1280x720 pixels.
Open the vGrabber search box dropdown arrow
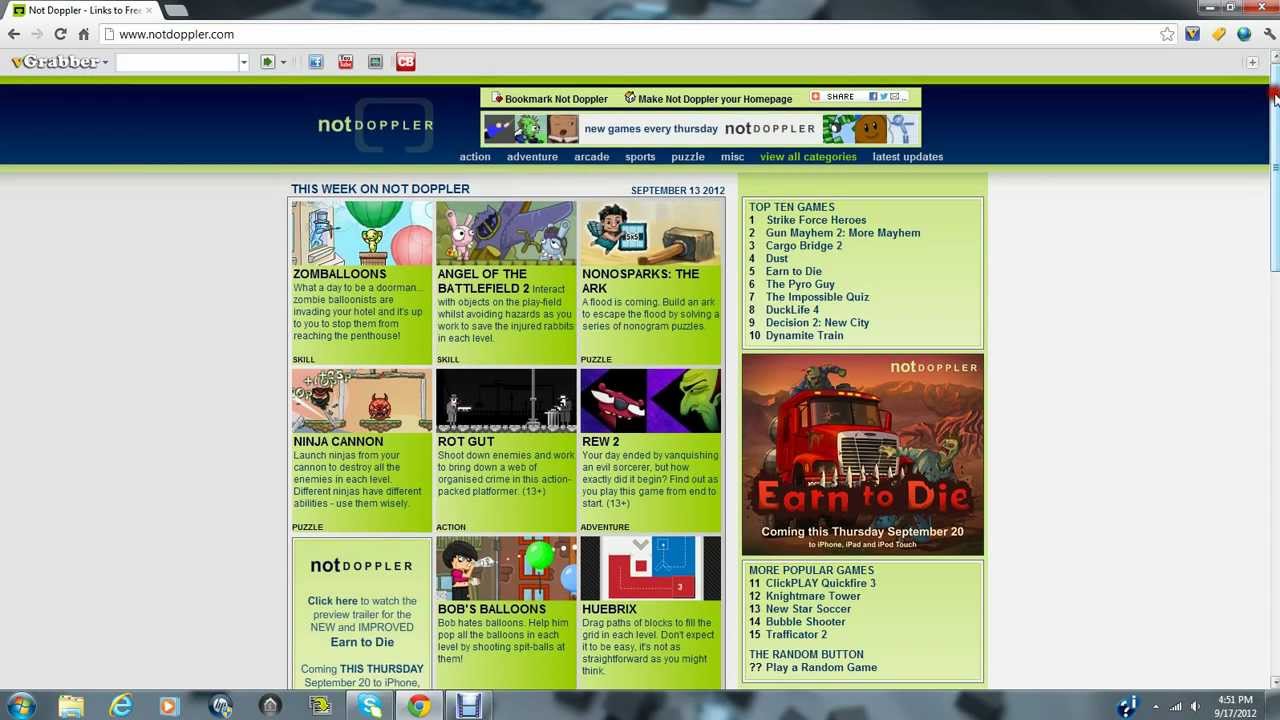243,62
